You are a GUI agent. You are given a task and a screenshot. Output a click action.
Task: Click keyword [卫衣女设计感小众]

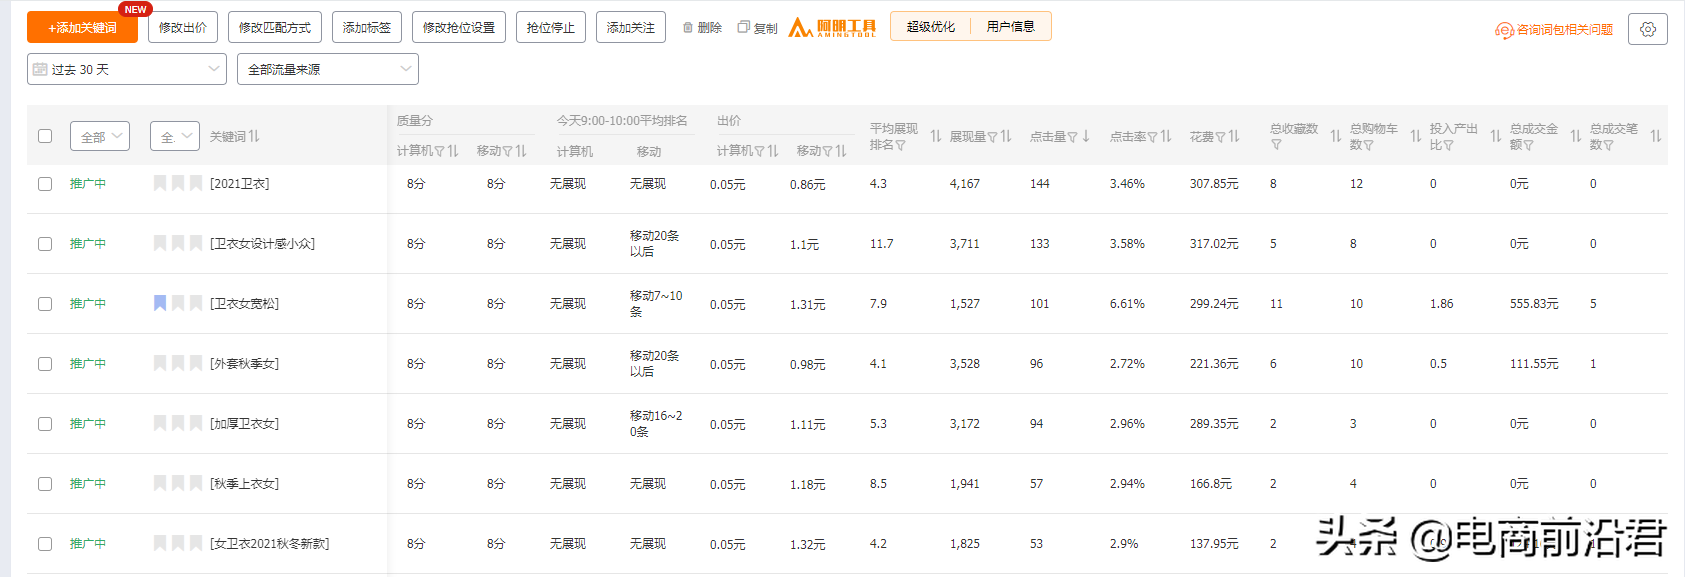coord(263,244)
